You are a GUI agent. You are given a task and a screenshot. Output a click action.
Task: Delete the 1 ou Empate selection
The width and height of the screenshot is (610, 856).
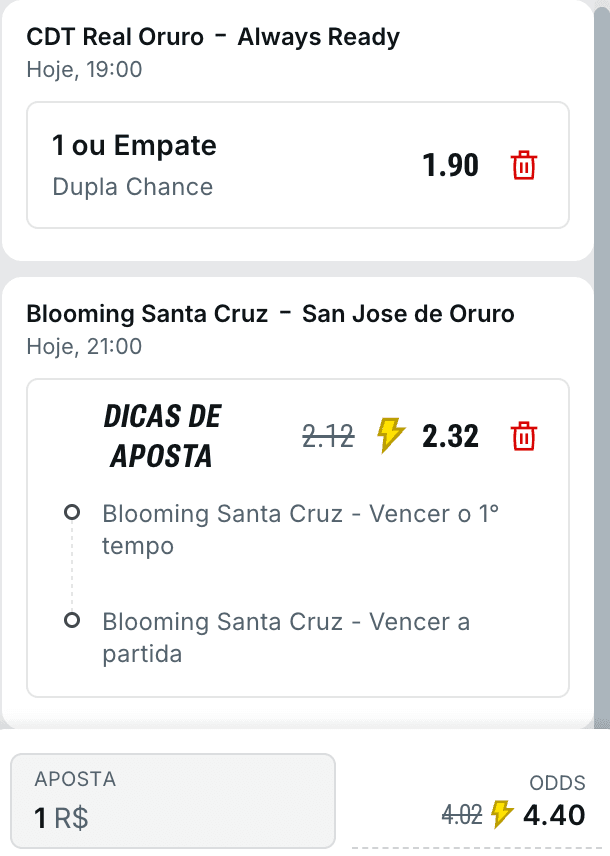tap(524, 165)
